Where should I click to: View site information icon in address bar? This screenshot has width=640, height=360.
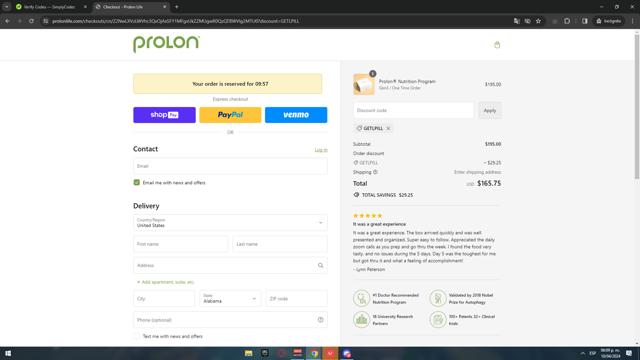point(46,21)
